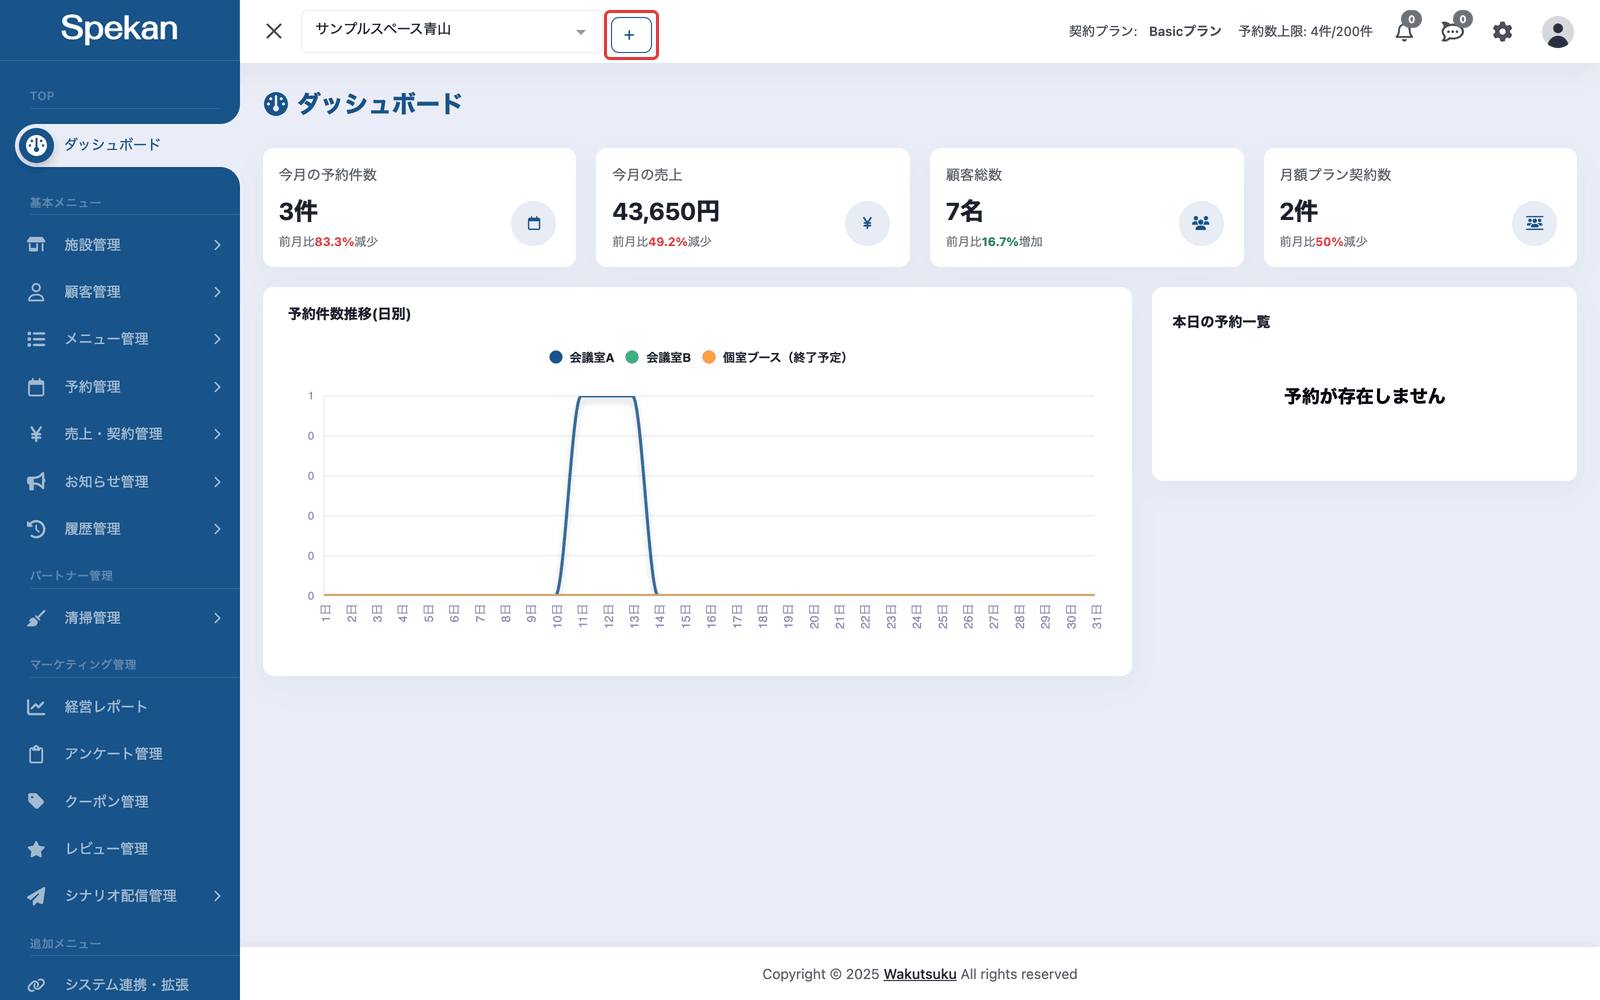Viewport: 1600px width, 1000px height.
Task: Click the 予約数上限 4件/200件 text
Action: (1305, 31)
